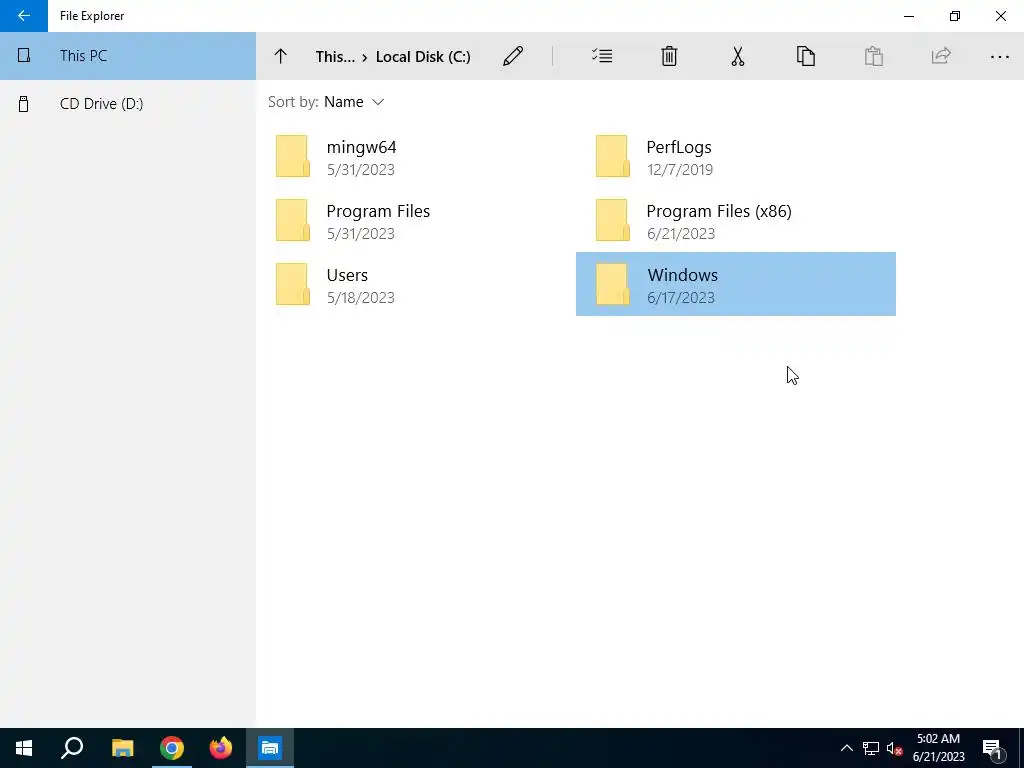Click the 5/18/2023 date text
This screenshot has height=768, width=1024.
pyautogui.click(x=360, y=298)
